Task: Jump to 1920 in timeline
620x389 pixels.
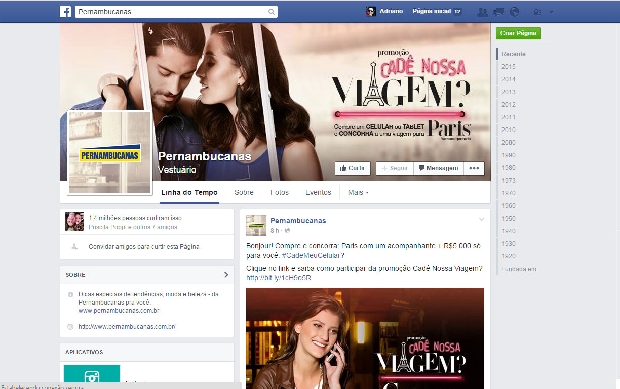Action: (508, 256)
